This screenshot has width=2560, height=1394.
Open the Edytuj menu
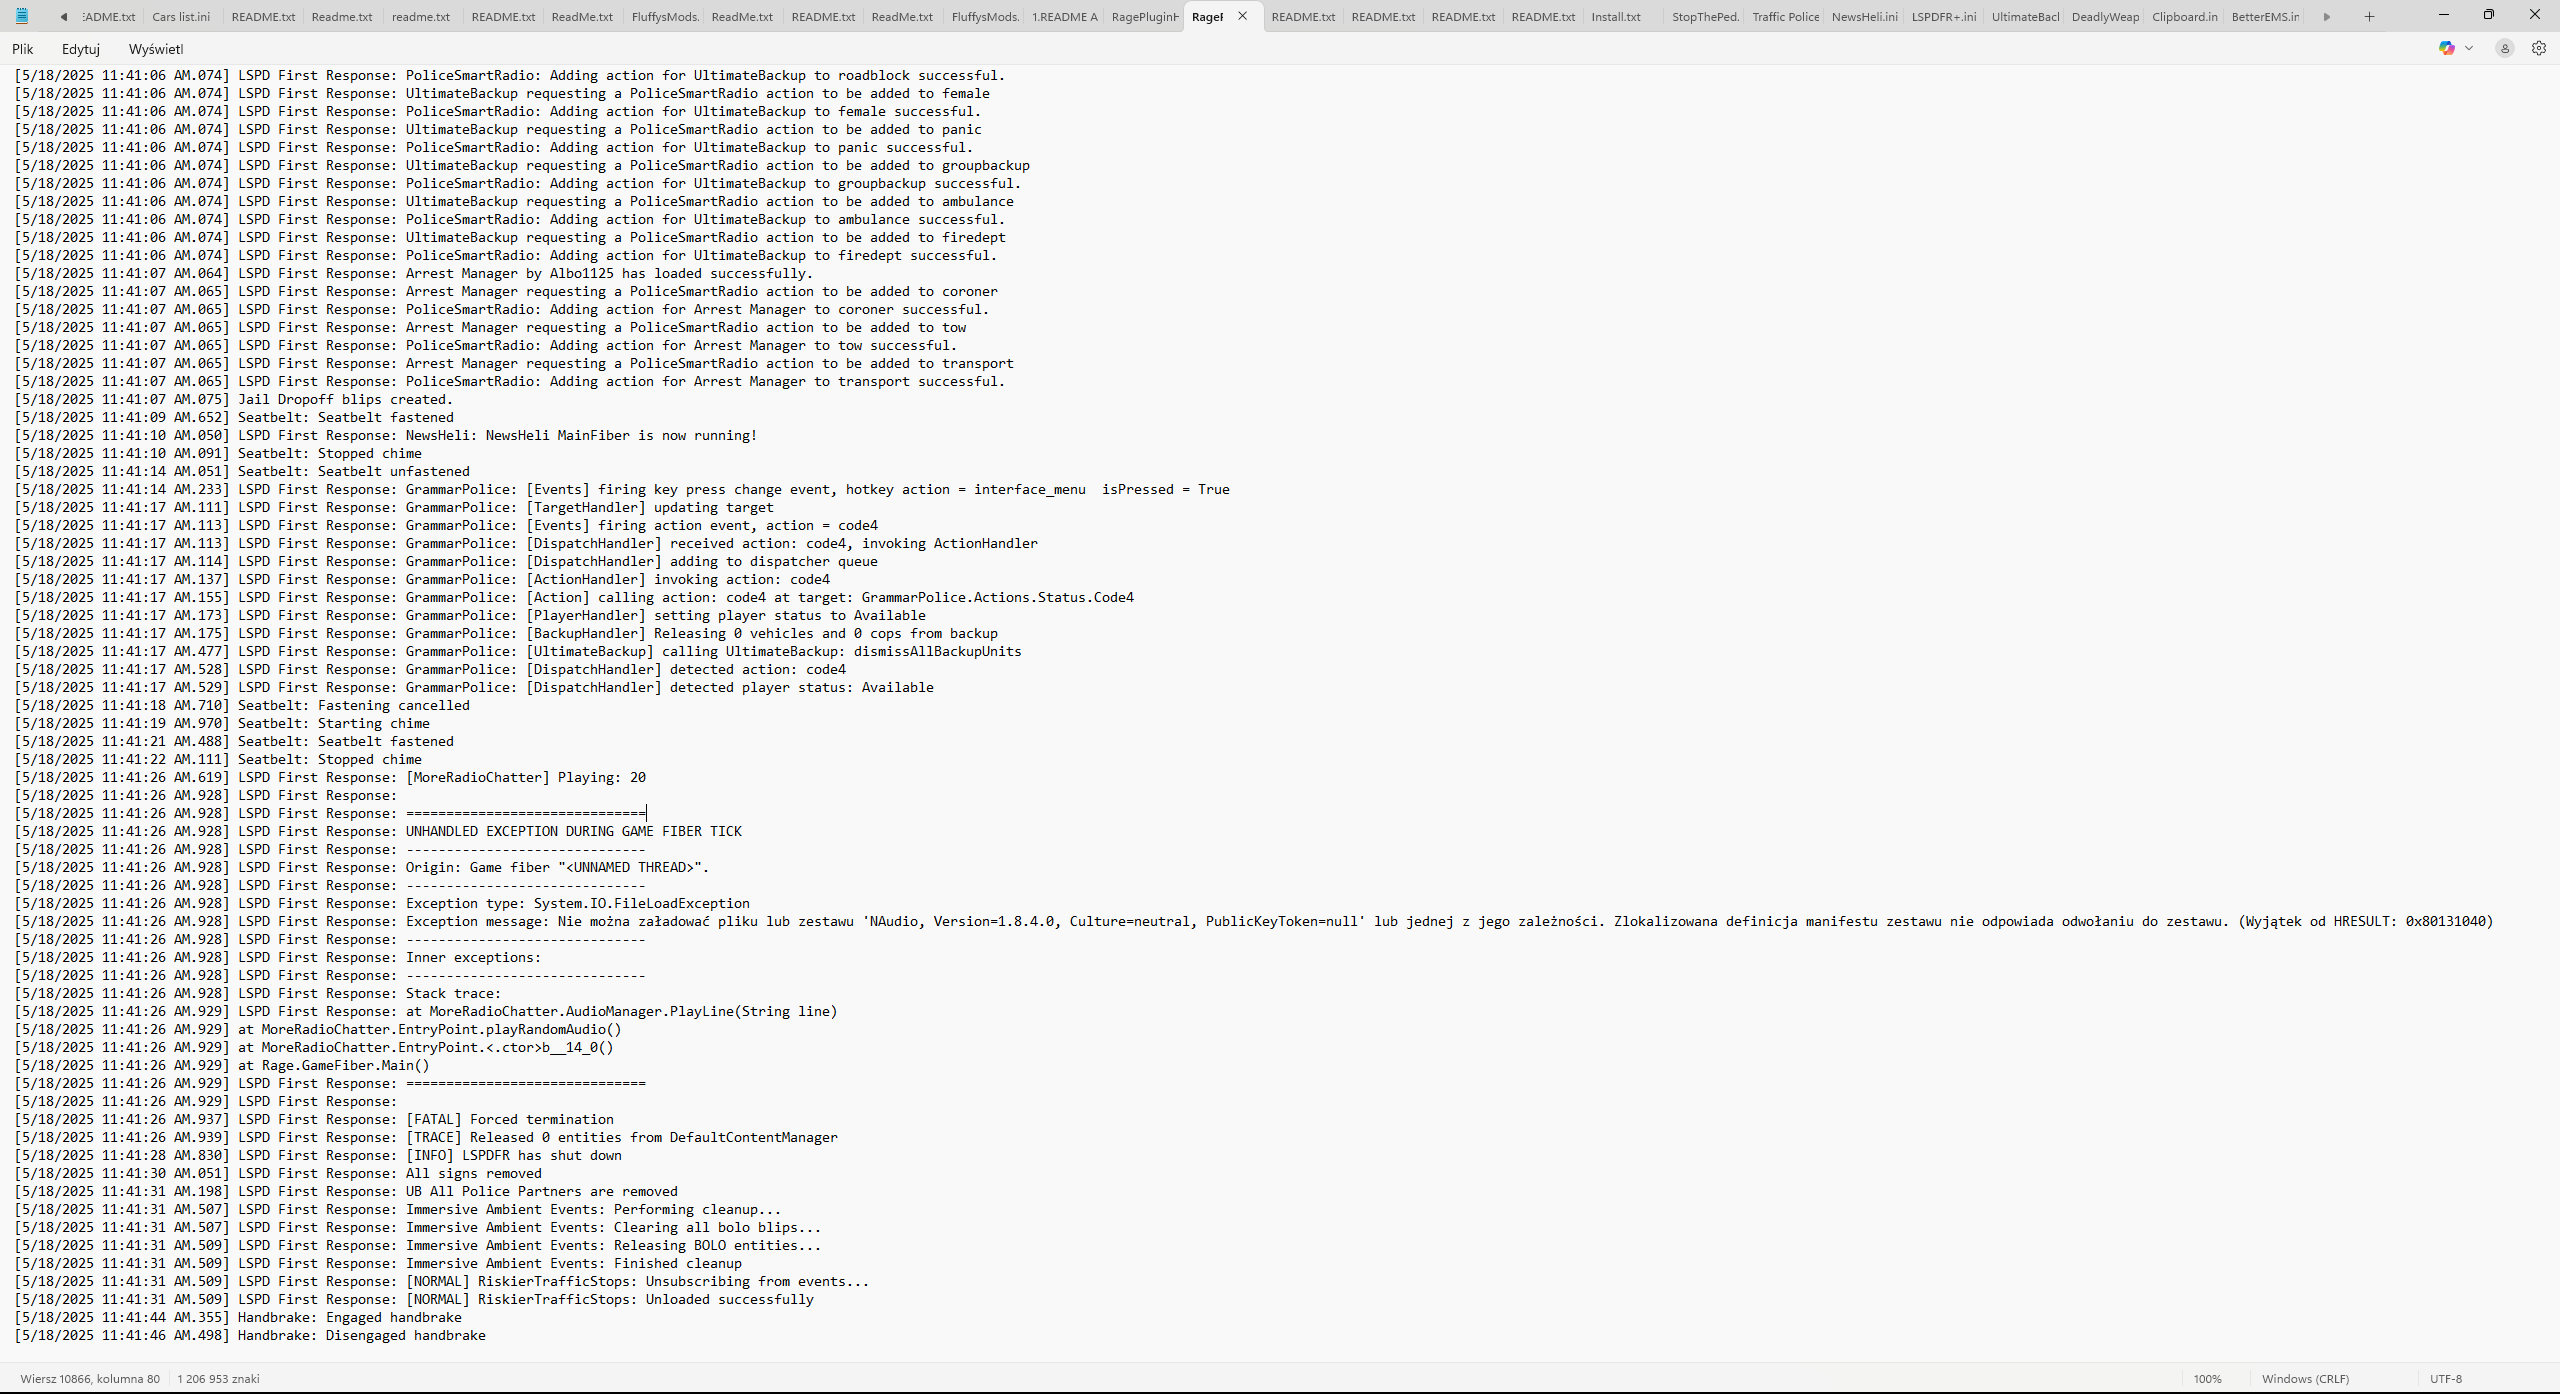(81, 49)
